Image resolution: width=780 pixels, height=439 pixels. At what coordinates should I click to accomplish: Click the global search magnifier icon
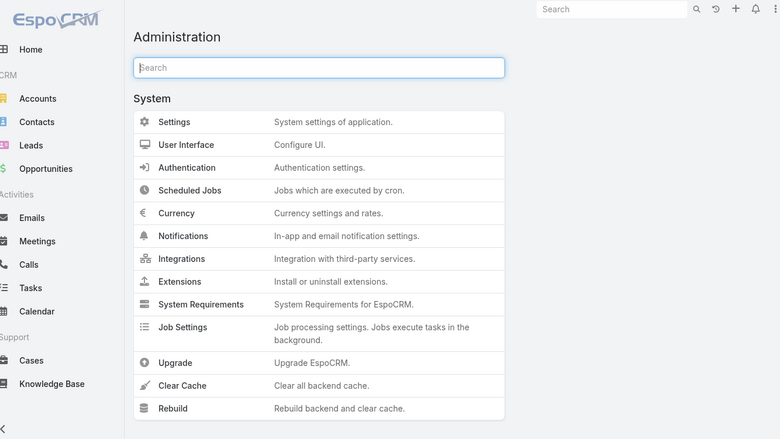[x=696, y=9]
